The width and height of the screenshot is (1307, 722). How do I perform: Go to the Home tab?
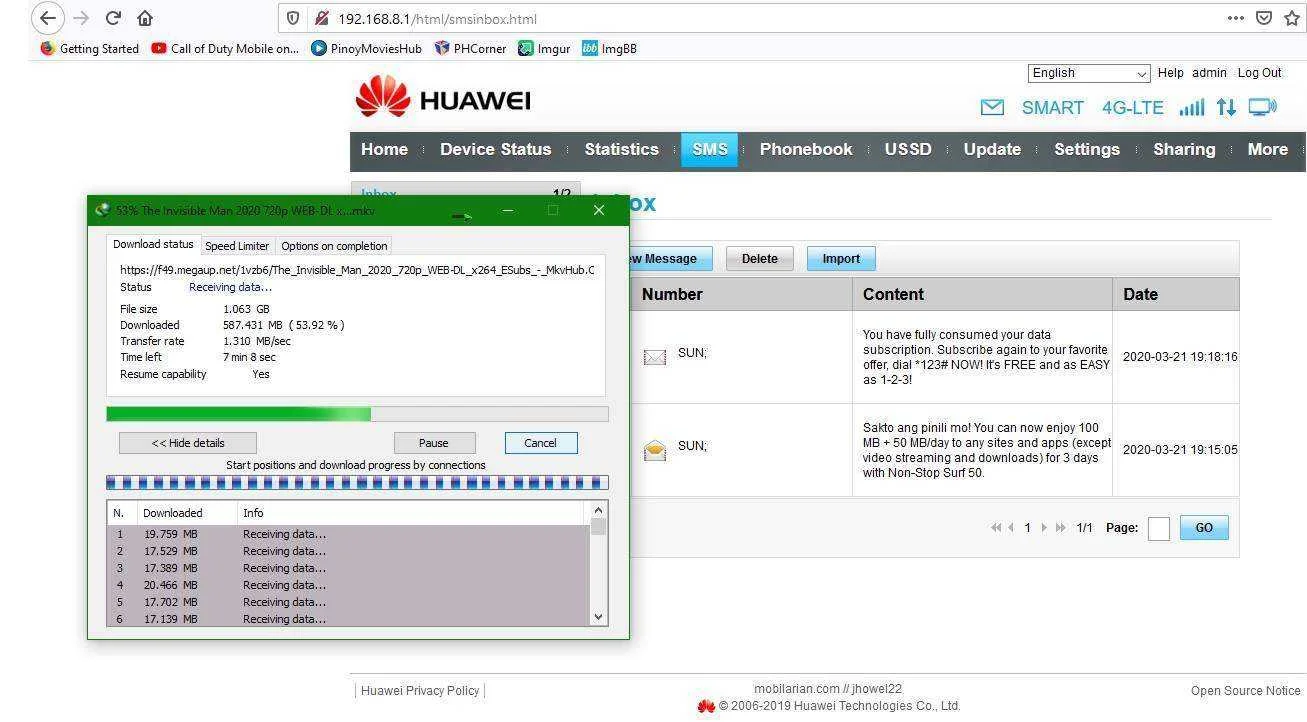[x=384, y=149]
